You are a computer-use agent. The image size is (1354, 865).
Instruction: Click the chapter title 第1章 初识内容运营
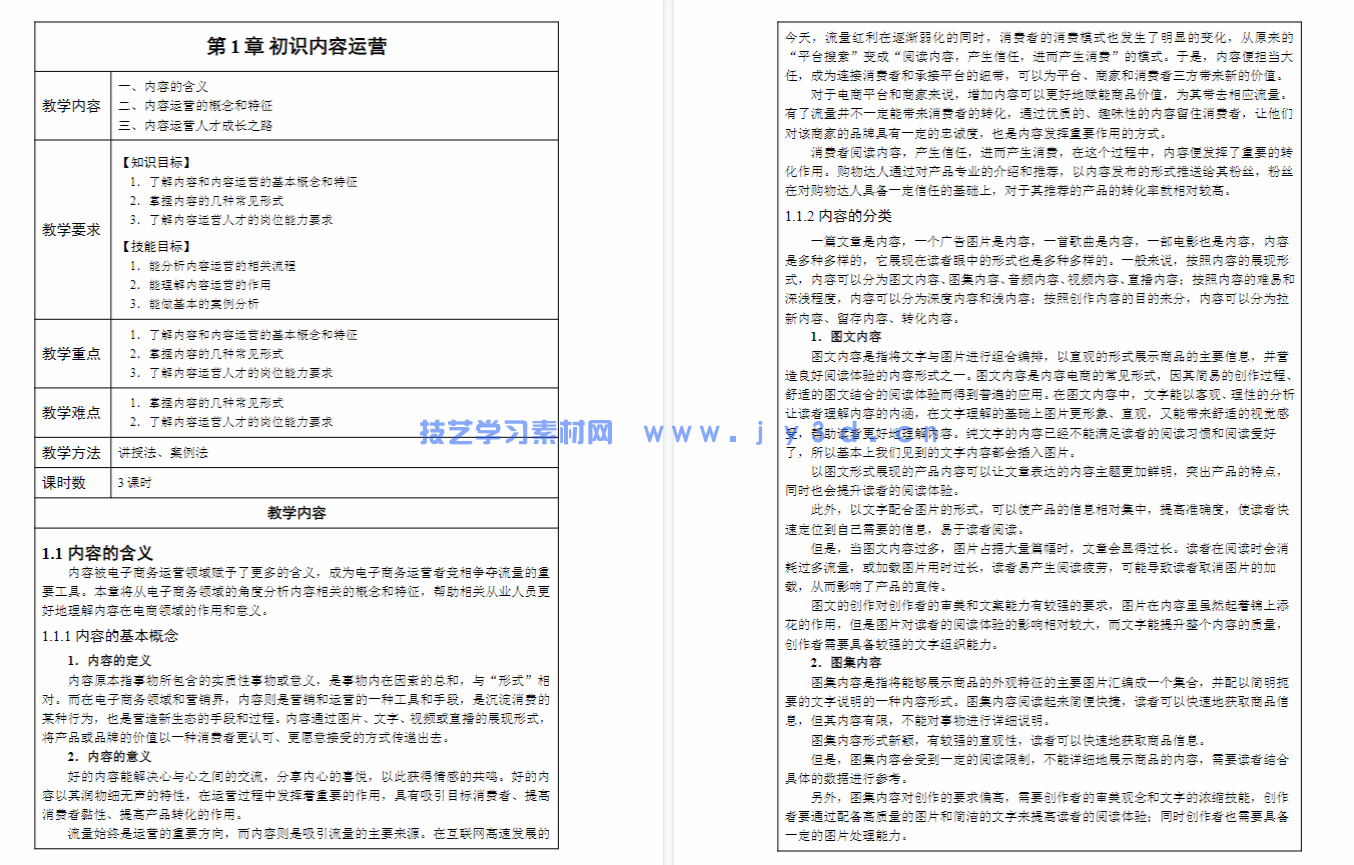coord(297,45)
